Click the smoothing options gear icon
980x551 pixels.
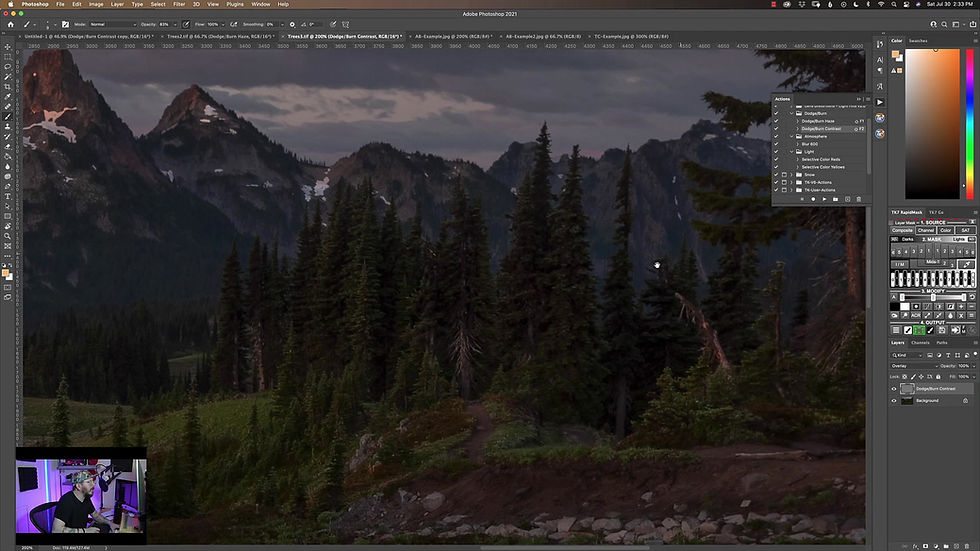[x=292, y=24]
